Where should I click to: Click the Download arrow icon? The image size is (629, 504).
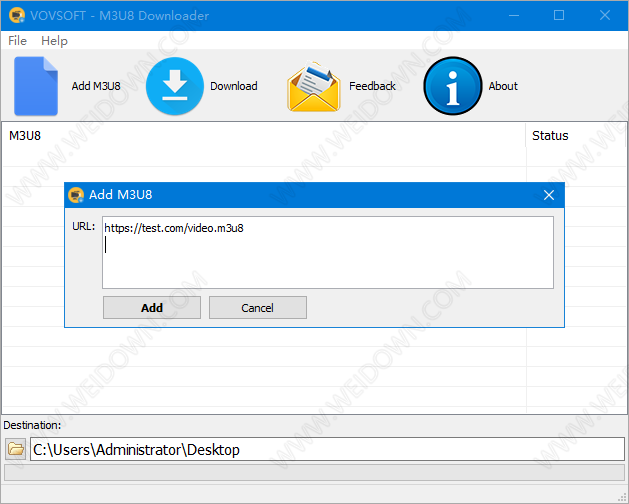coord(174,86)
